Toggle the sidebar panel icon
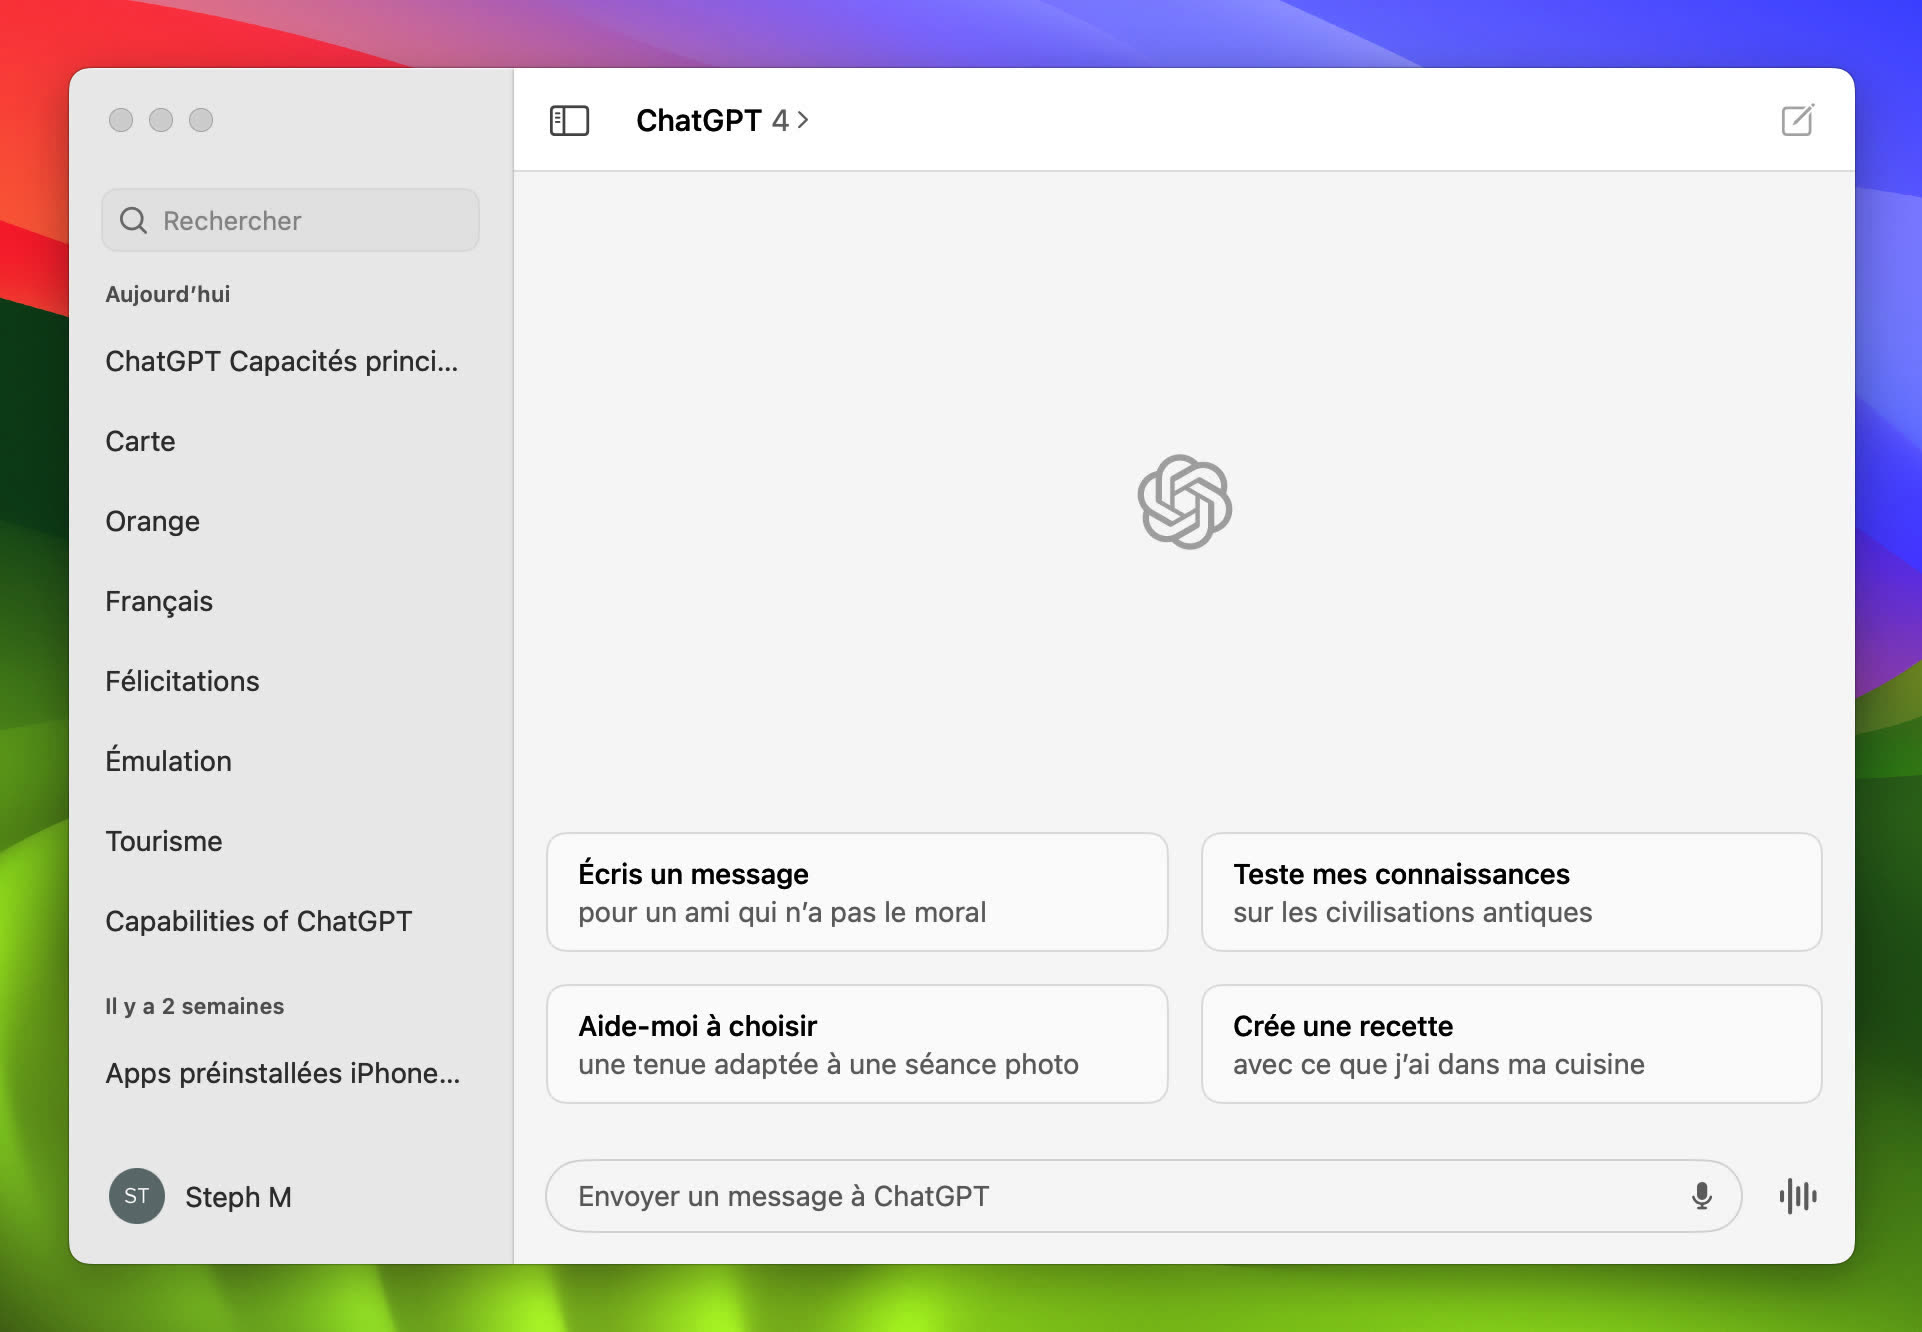This screenshot has height=1332, width=1922. 569,121
